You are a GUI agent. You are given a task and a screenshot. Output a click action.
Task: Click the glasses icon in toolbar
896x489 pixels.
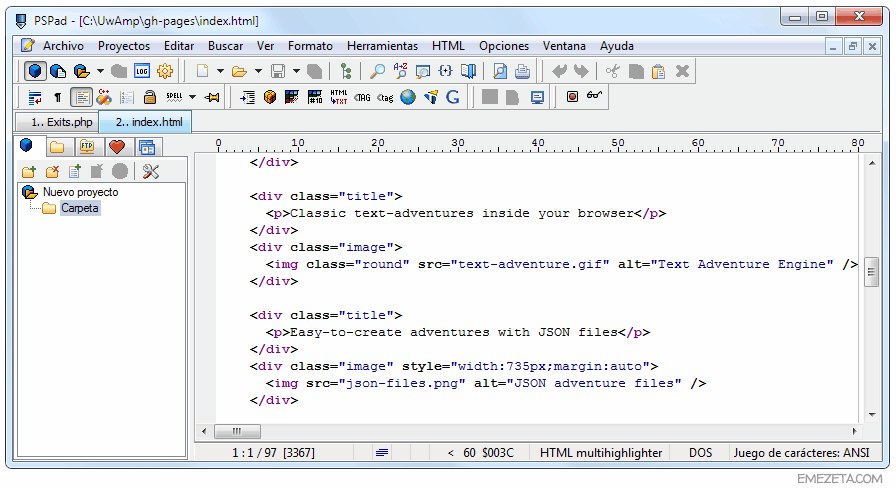point(594,95)
